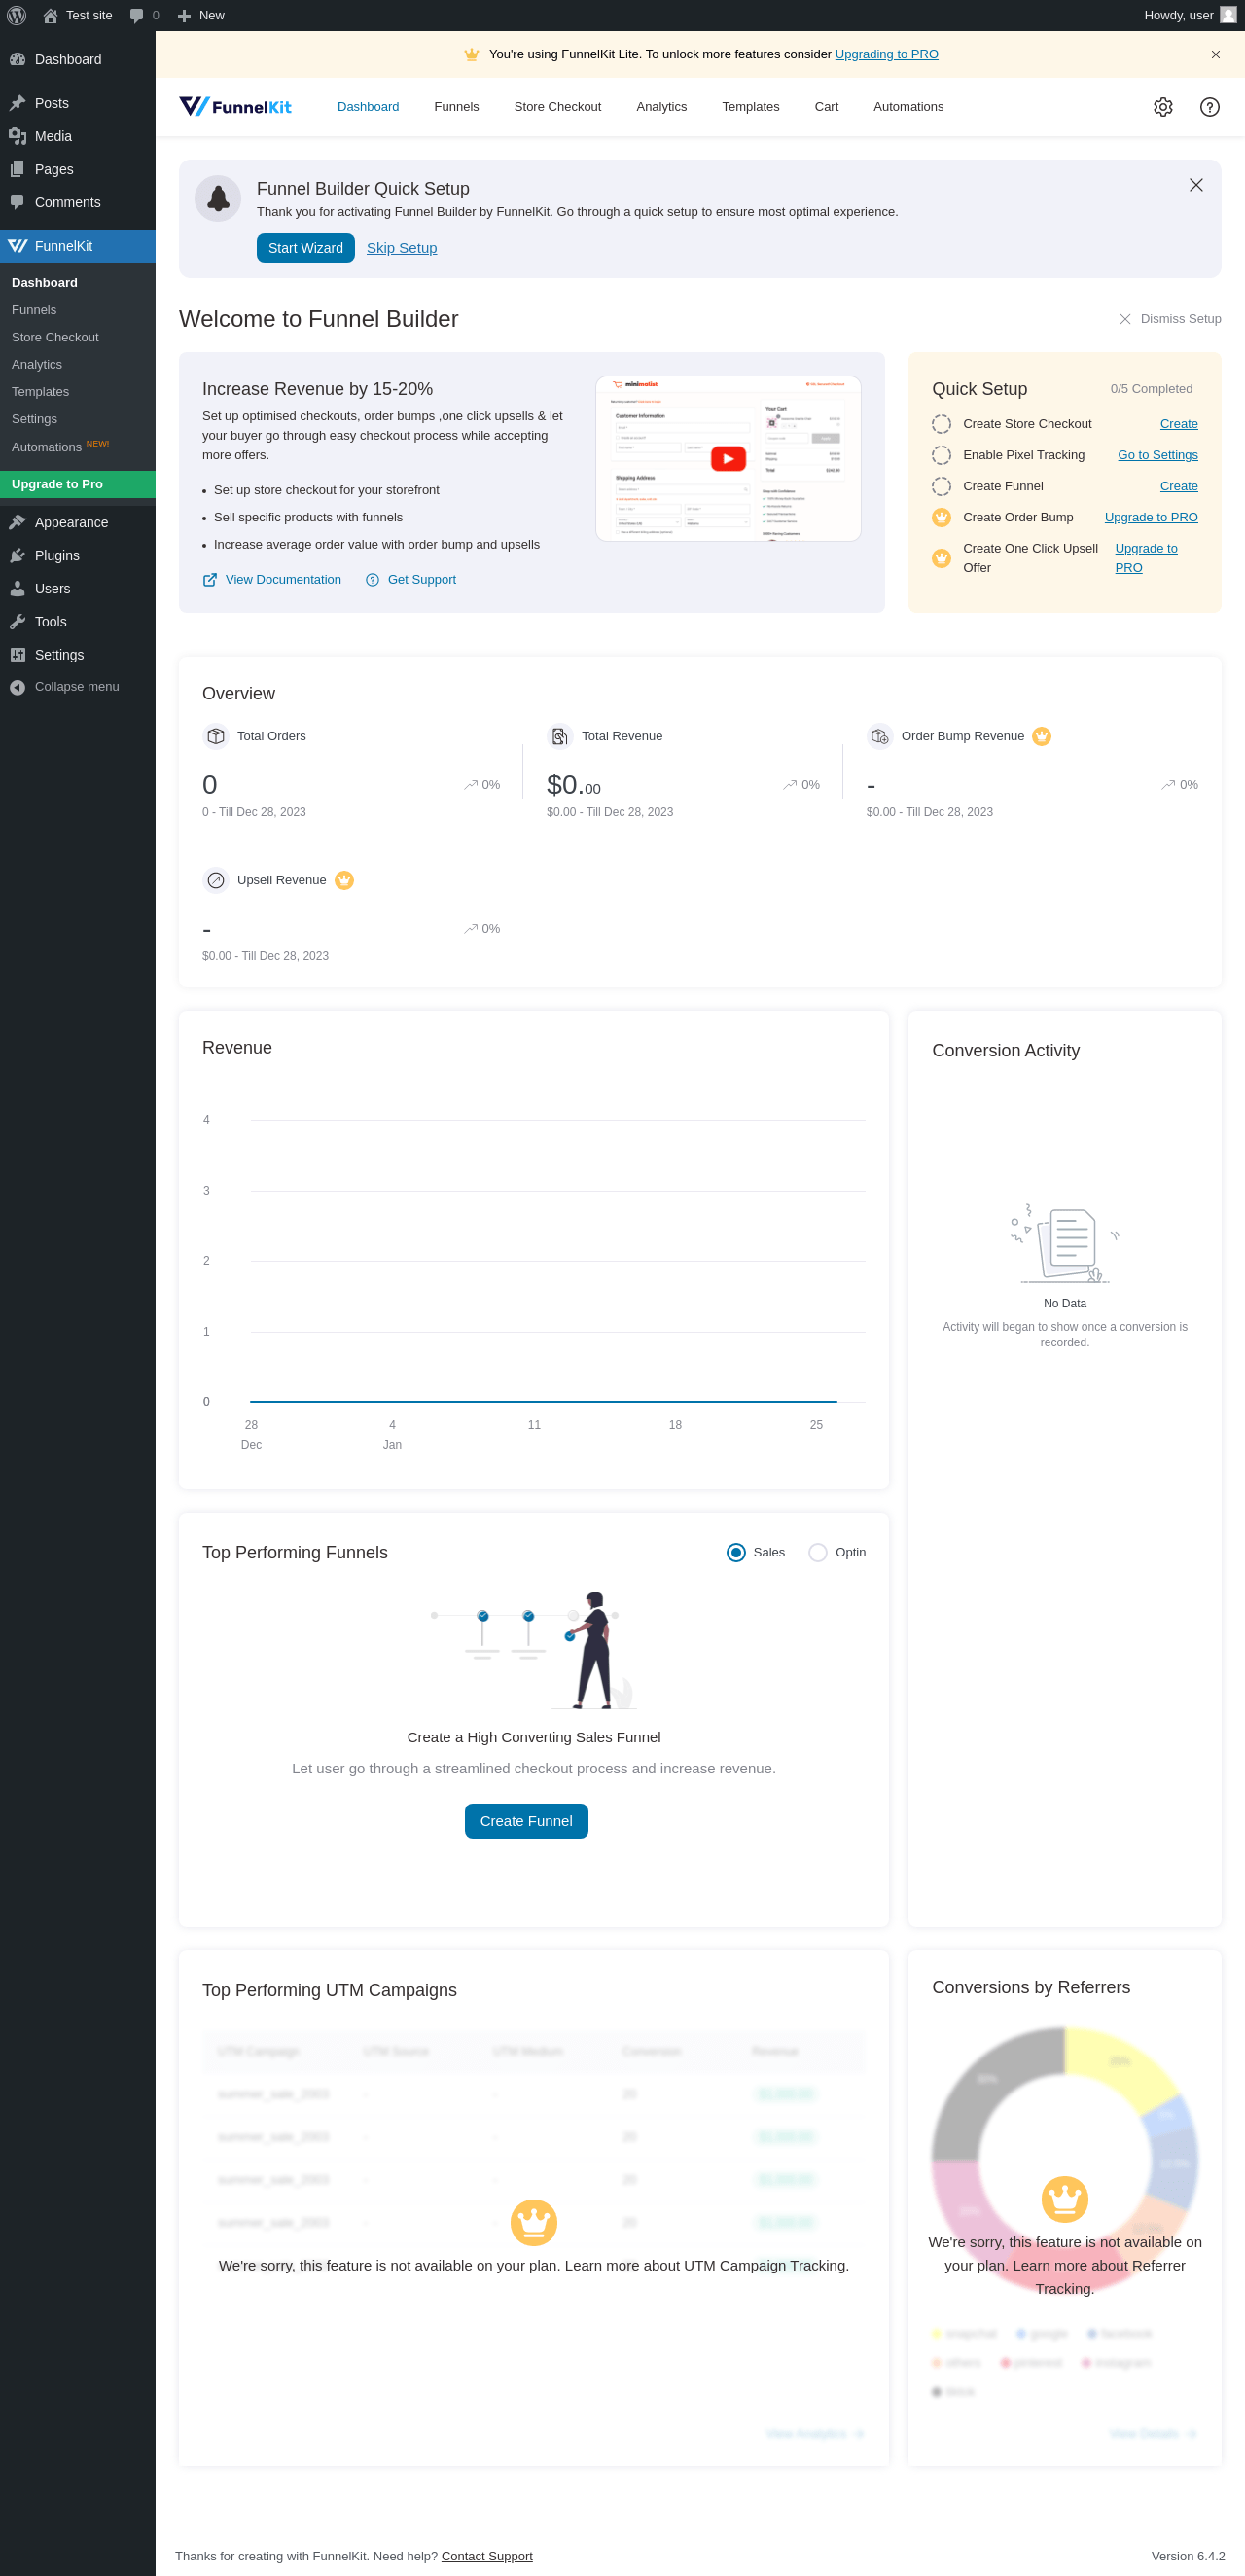
Task: Open Automations in FunnelKit sidebar submenu
Action: pyautogui.click(x=60, y=446)
